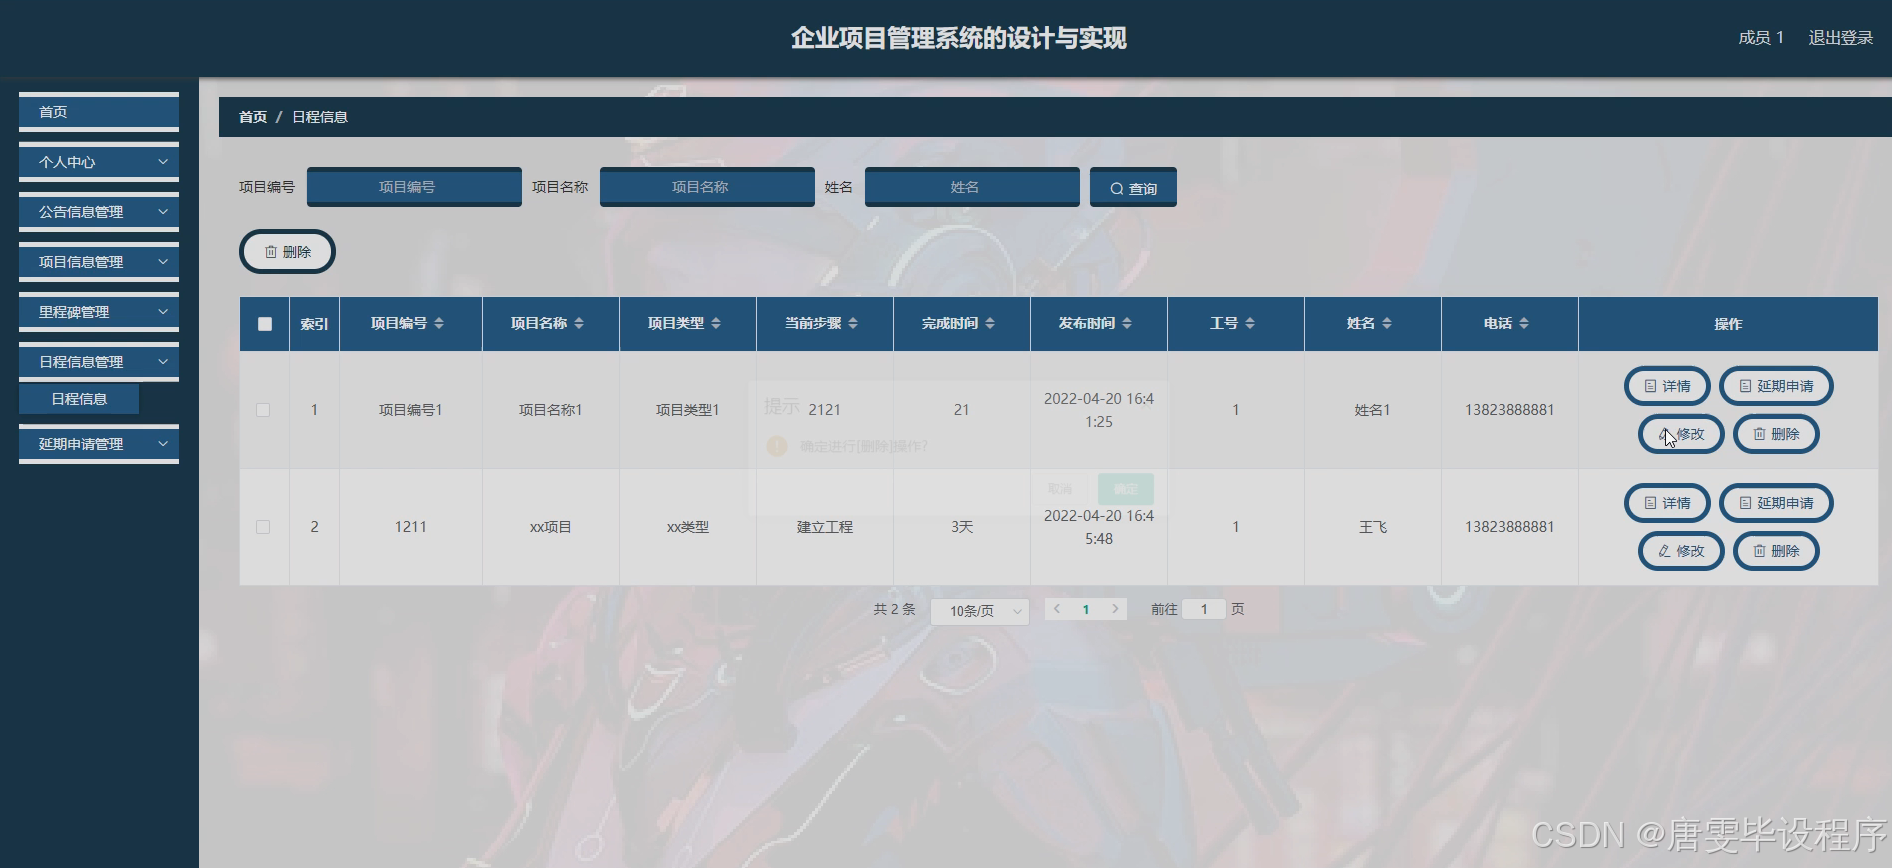Expand 项目信息管理 sidebar menu
1892x868 pixels.
[x=99, y=262]
